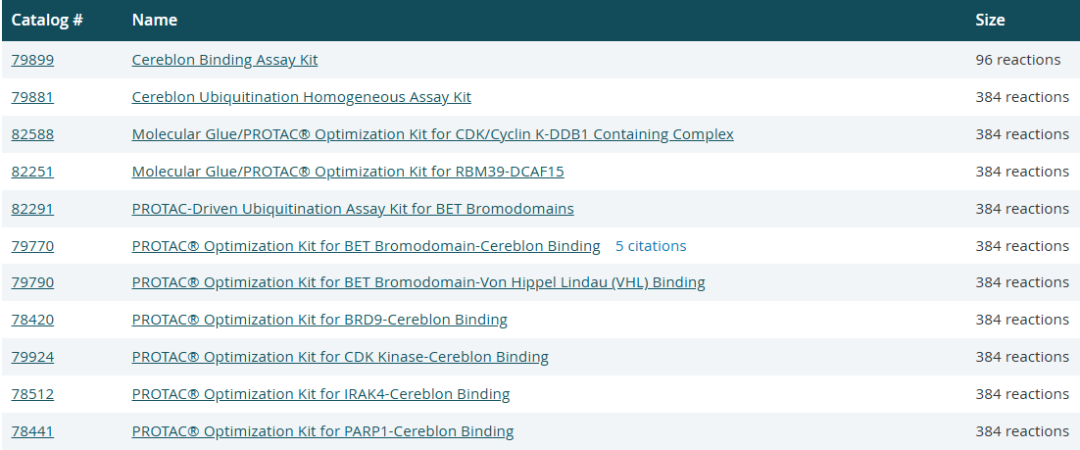Image resolution: width=1080 pixels, height=450 pixels.
Task: Open Cereblon Binding Assay Kit product
Action: pos(224,60)
